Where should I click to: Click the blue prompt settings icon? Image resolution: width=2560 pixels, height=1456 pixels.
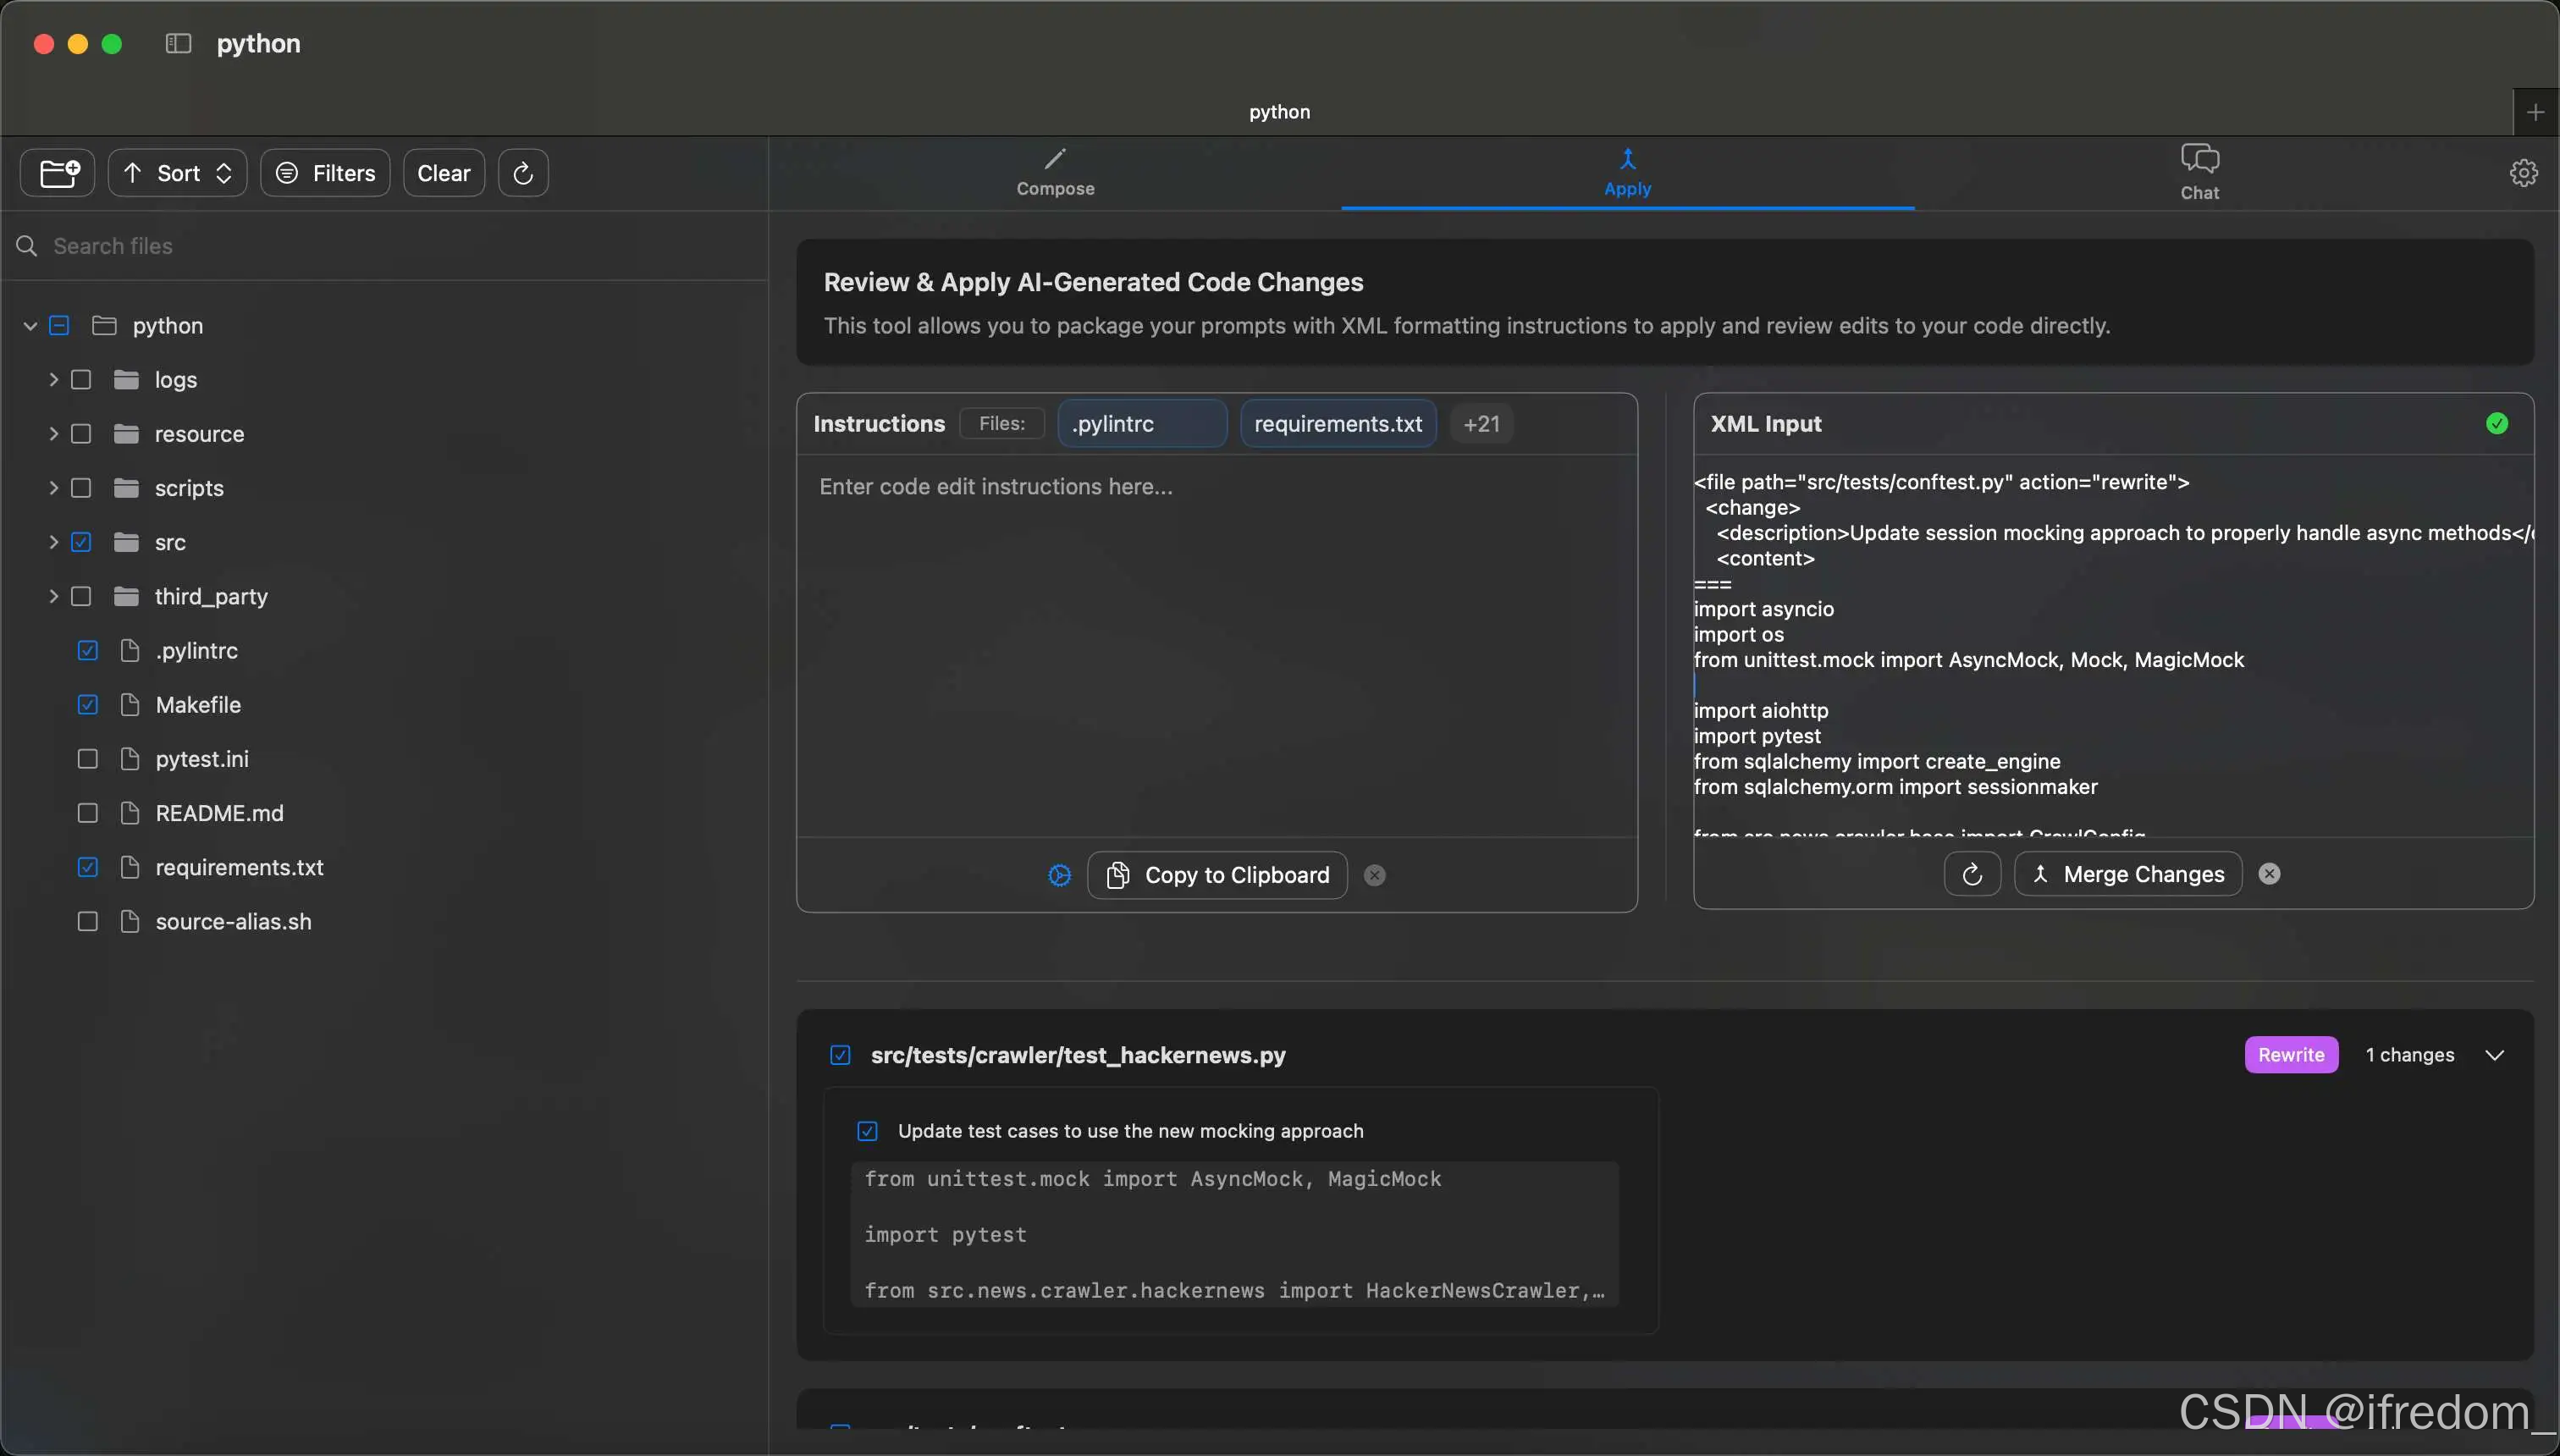coord(1059,875)
